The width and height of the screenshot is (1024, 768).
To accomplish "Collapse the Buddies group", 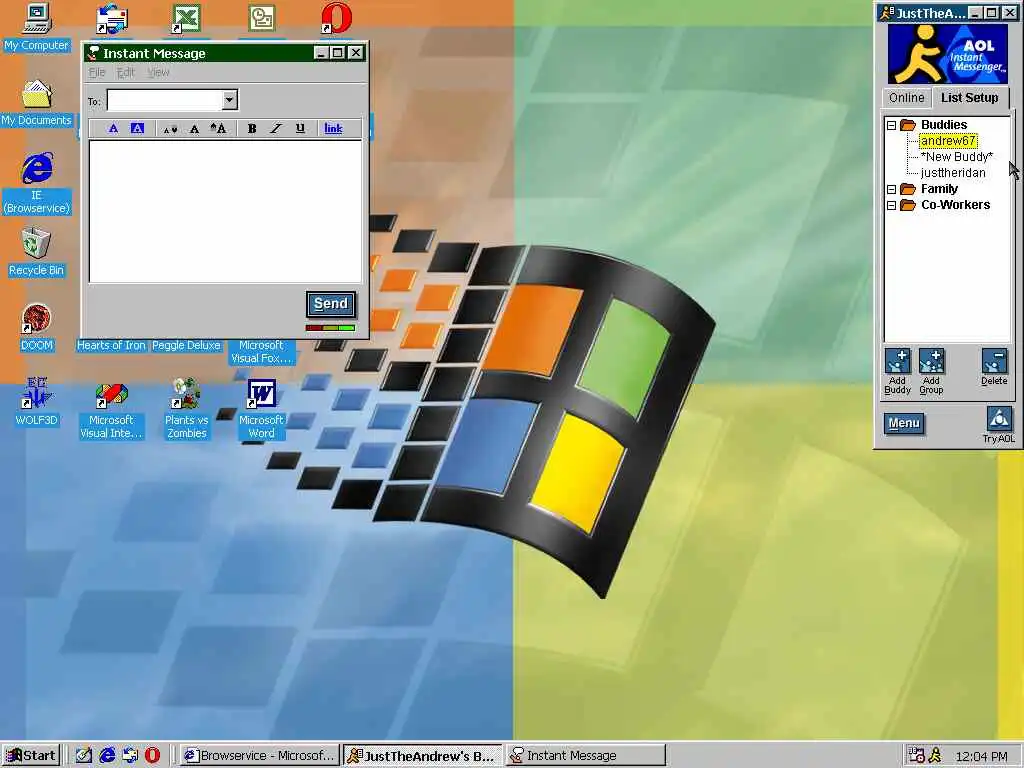I will [x=891, y=125].
